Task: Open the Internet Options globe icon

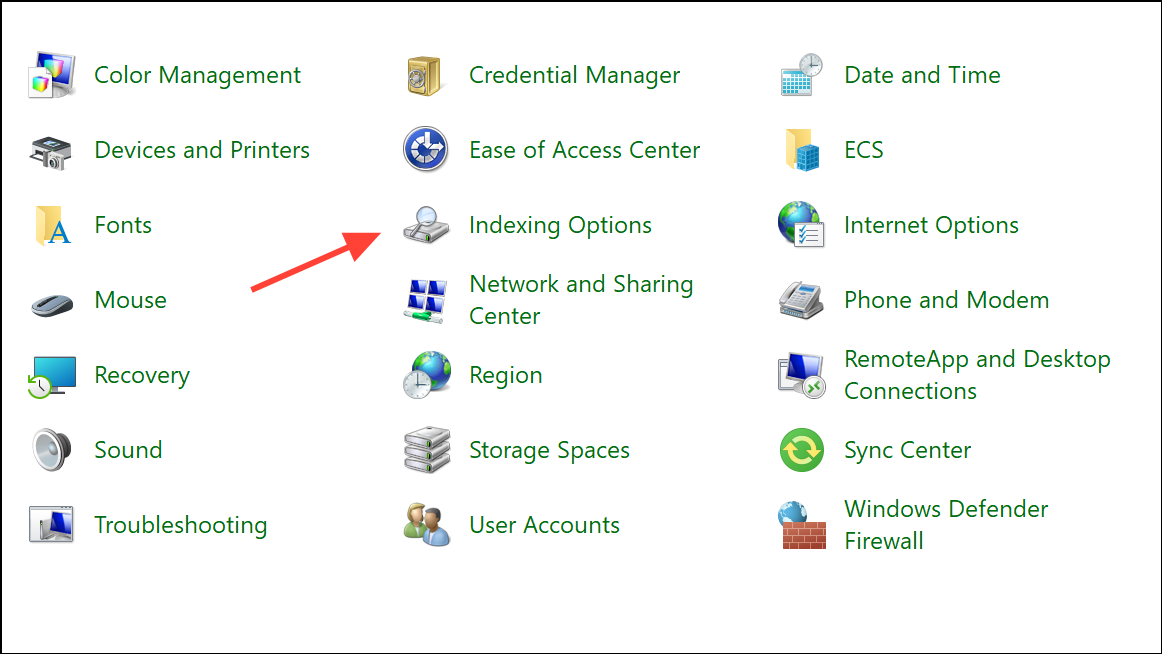Action: coord(802,224)
